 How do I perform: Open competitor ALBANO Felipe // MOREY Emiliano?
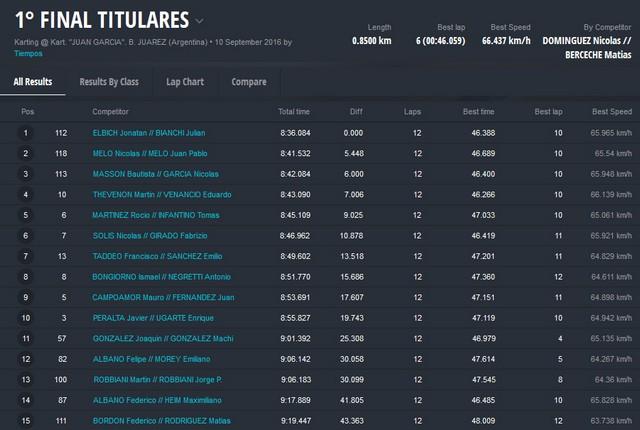(x=151, y=359)
